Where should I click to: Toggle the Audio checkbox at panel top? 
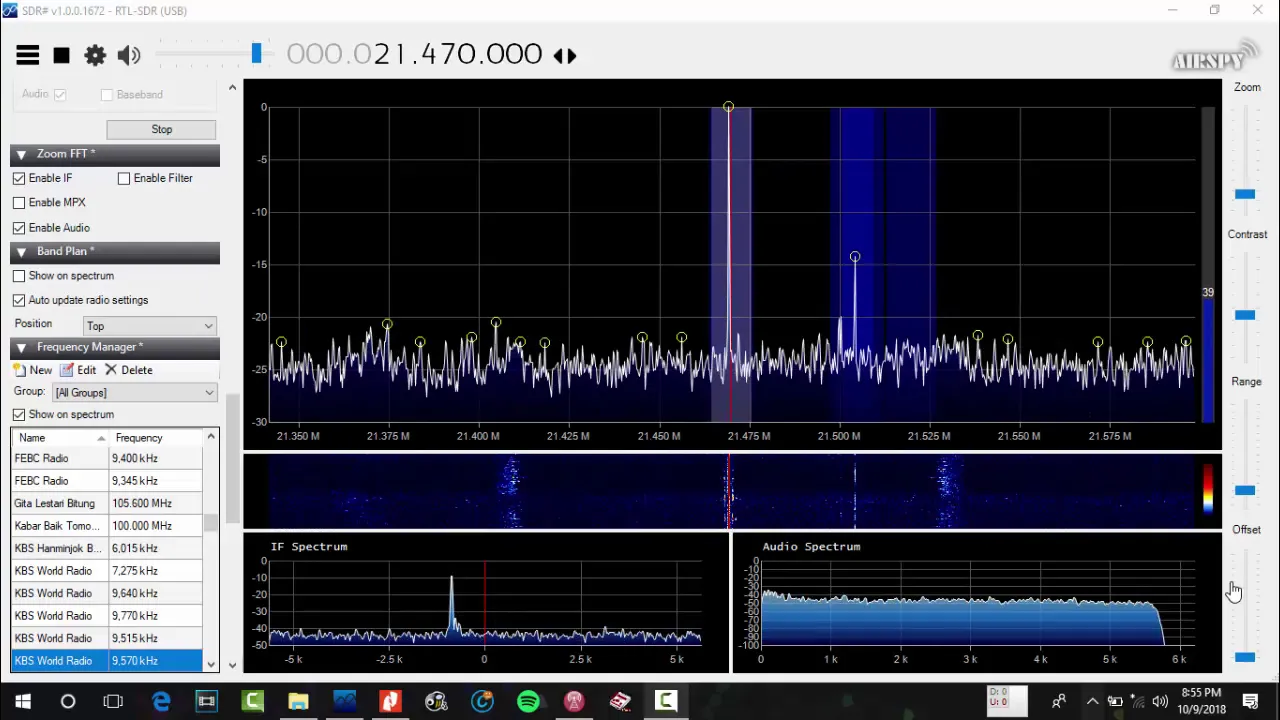click(60, 95)
